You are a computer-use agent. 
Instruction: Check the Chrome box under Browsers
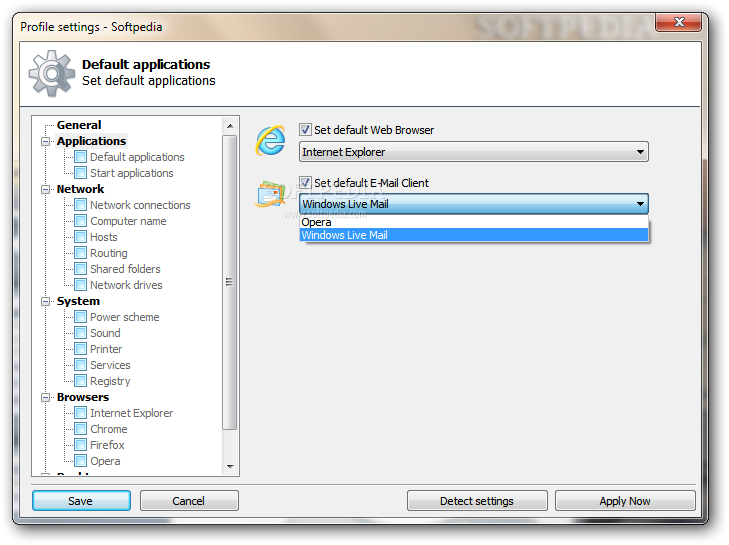[80, 429]
